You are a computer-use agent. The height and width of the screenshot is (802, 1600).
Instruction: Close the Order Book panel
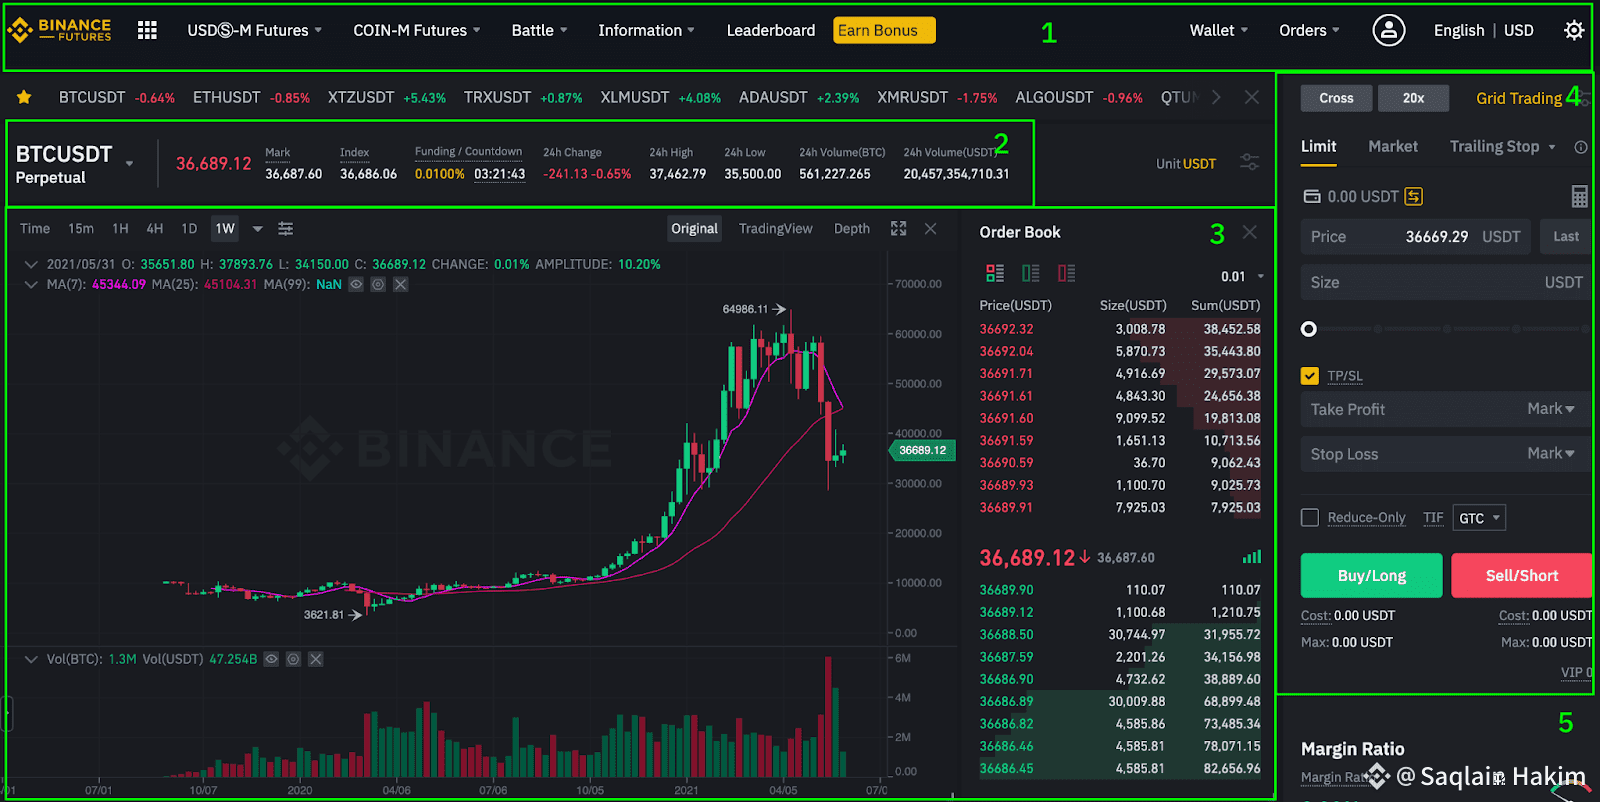click(x=1249, y=232)
